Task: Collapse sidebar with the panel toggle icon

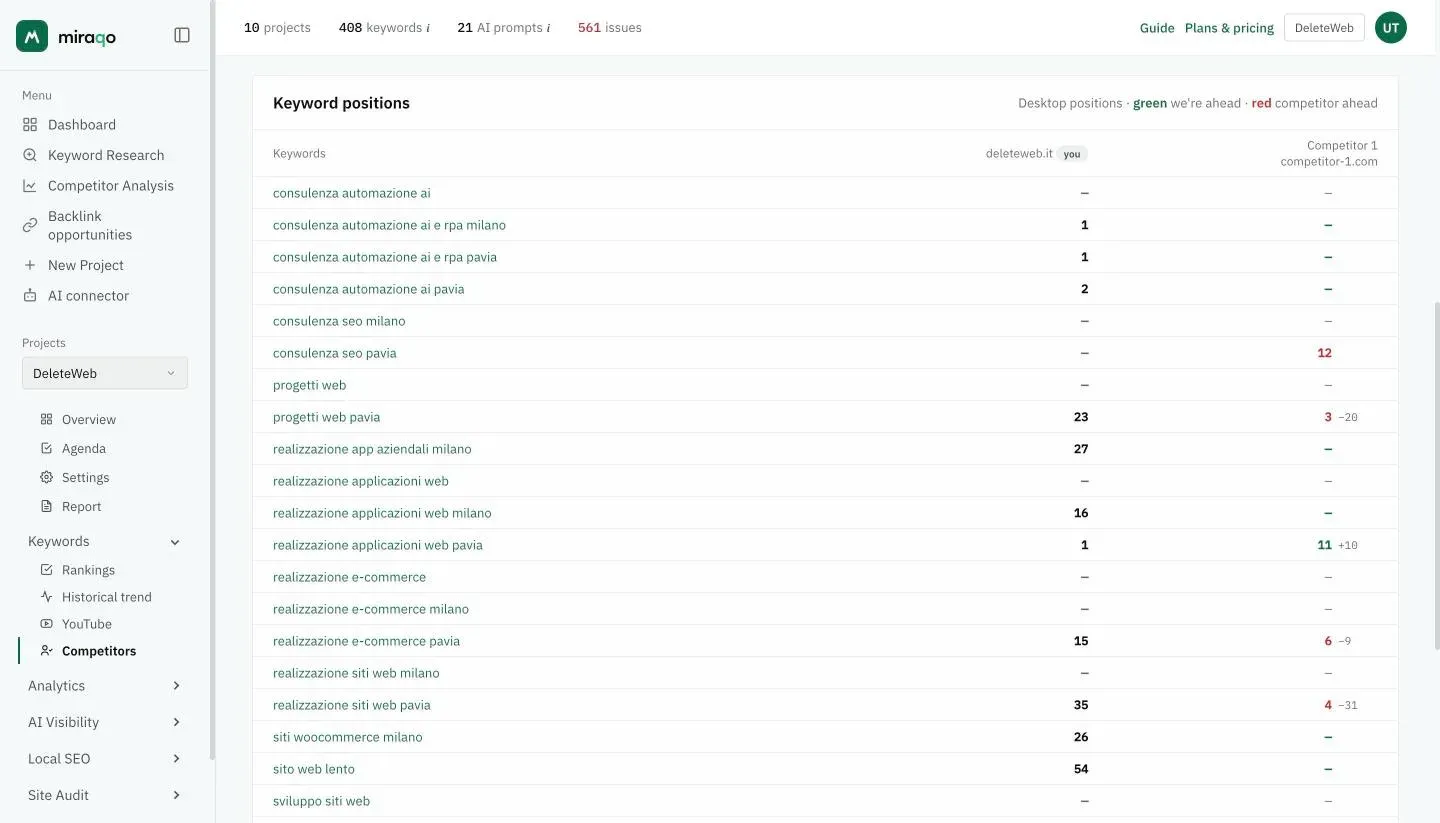Action: pos(182,35)
